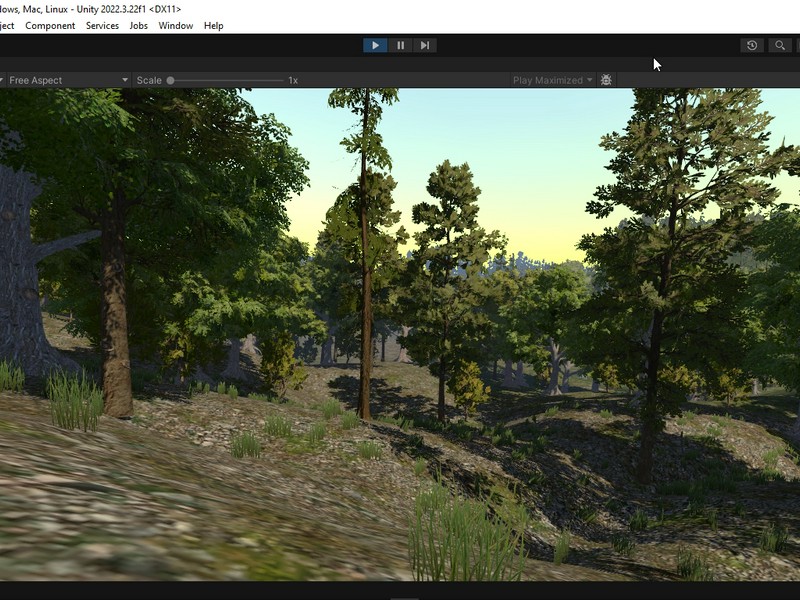Viewport: 800px width, 600px height.
Task: Click the Step frame button
Action: coord(425,45)
